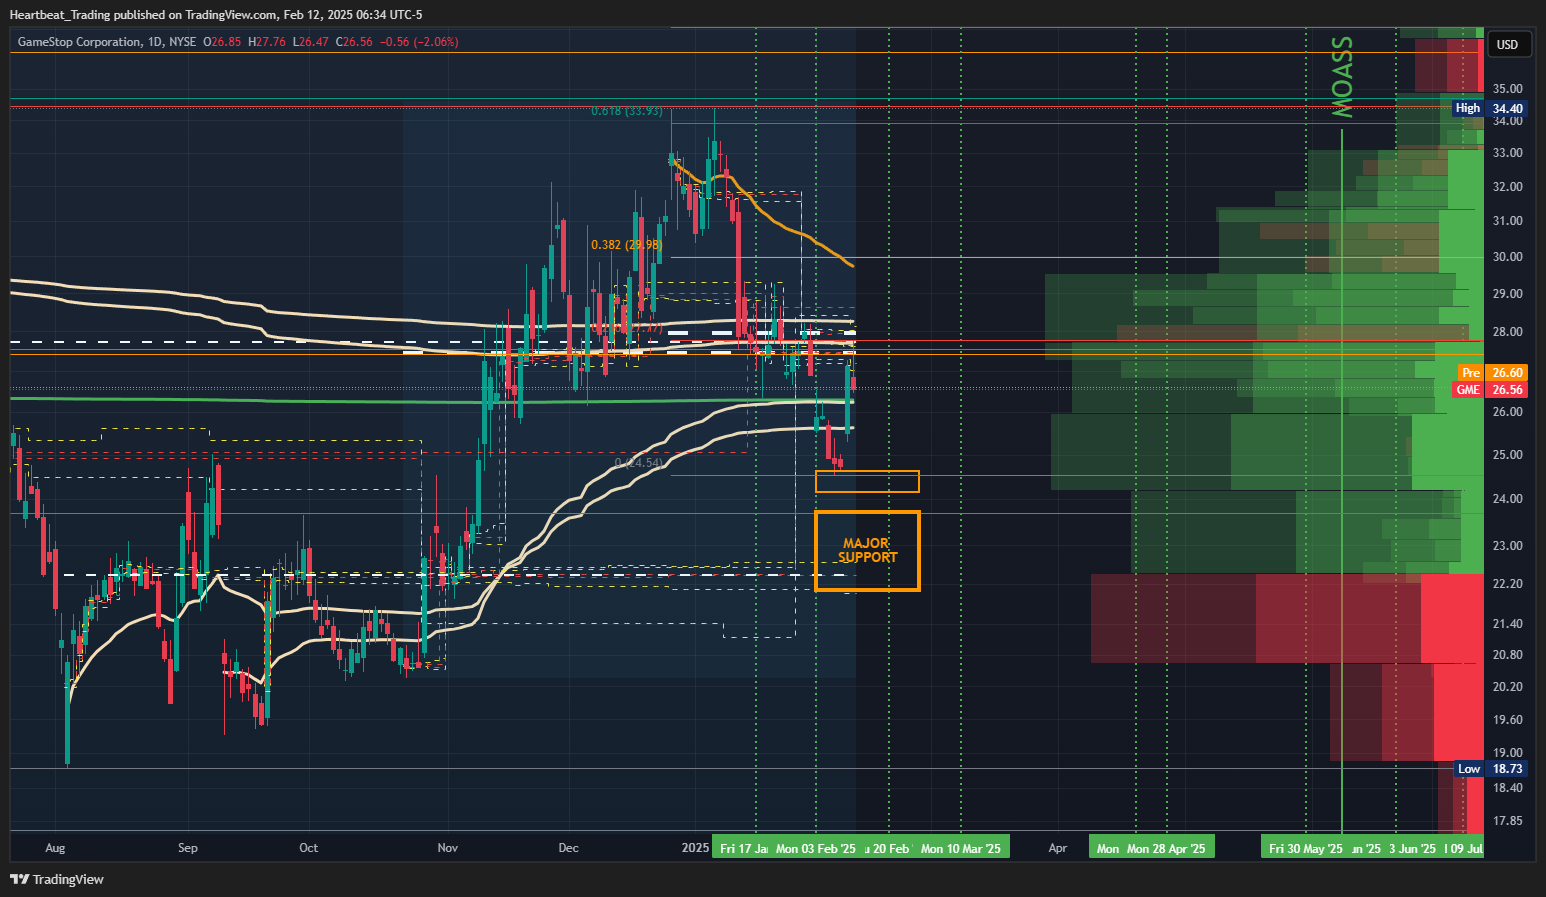Click the Apr label on time axis
The image size is (1546, 897).
[1058, 848]
